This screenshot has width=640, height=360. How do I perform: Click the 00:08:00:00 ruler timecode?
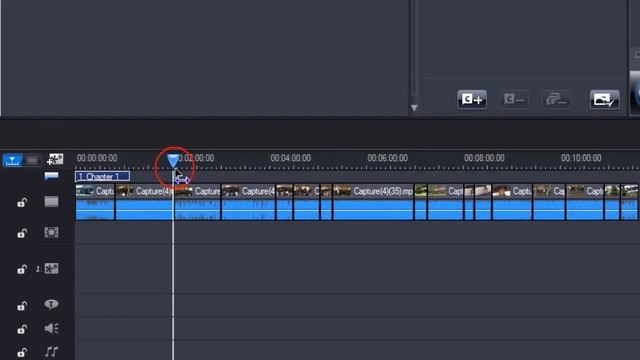tap(484, 158)
